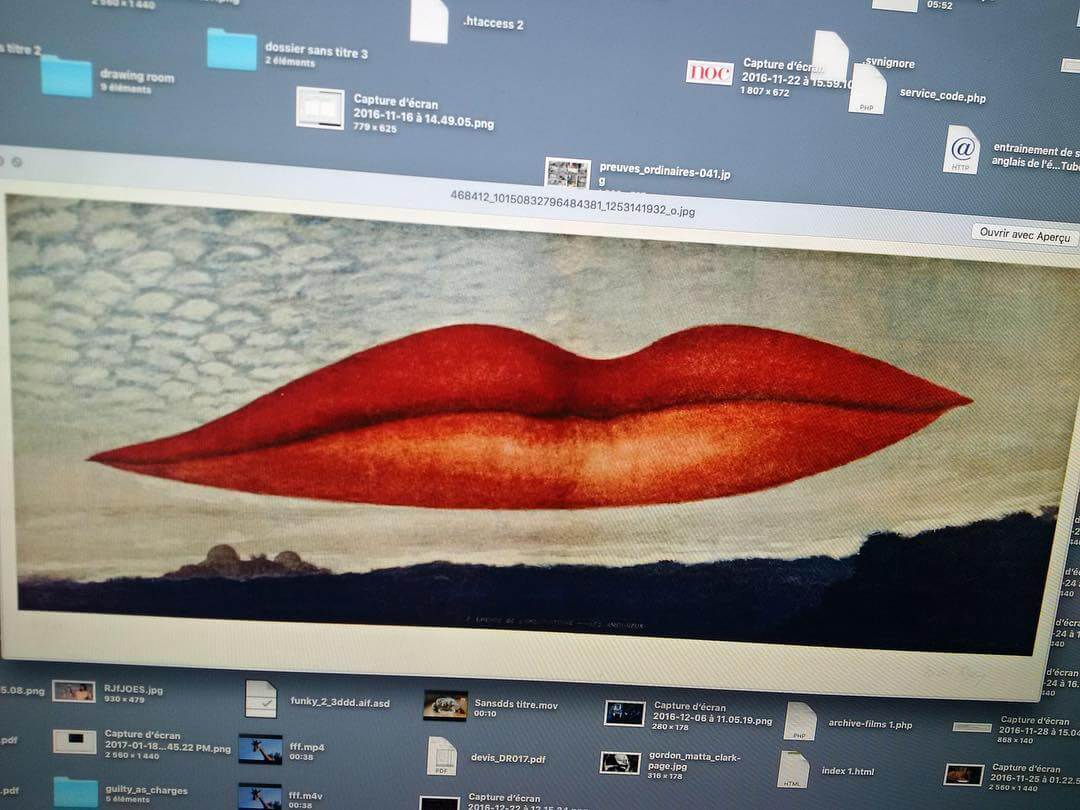The image size is (1080, 810).
Task: Click the preview title "468412_10150832796484381_1253141932_o.jpg"
Action: coord(572,204)
